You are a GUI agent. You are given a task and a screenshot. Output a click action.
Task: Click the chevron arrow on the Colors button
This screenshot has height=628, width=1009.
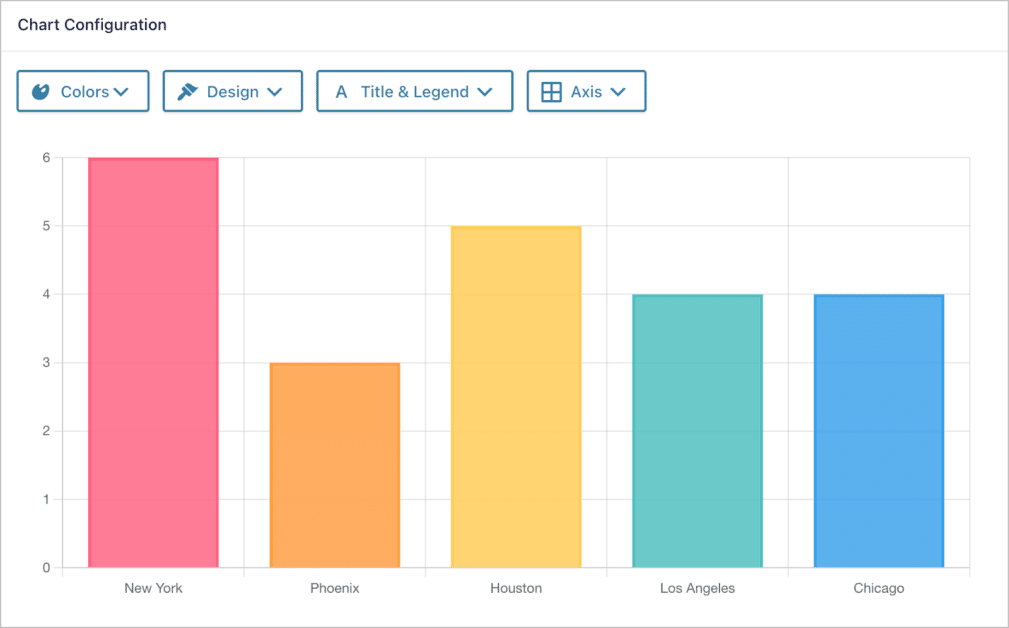[123, 91]
